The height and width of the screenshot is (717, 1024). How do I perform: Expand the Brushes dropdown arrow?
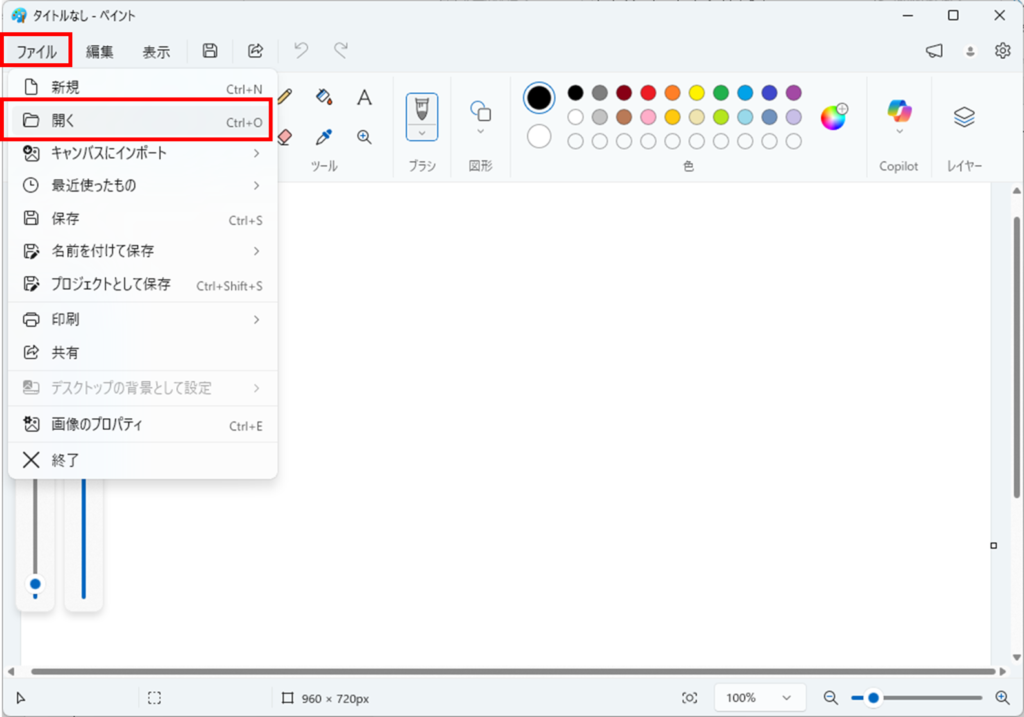tap(422, 132)
